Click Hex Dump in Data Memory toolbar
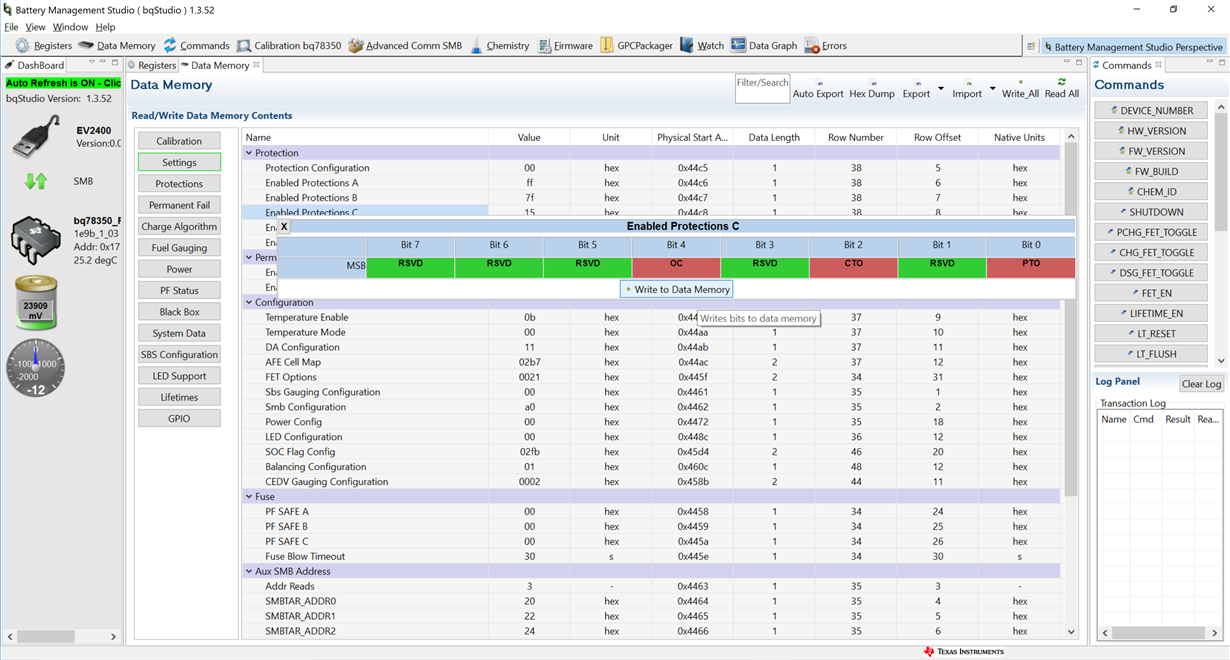This screenshot has height=660, width=1230. pyautogui.click(x=872, y=89)
